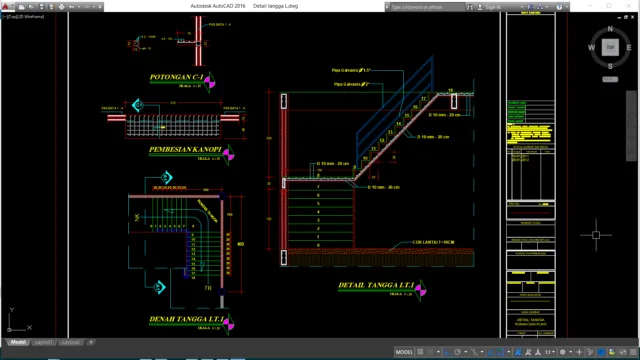Click the clean screen icon
The height and width of the screenshot is (360, 640).
point(622,352)
